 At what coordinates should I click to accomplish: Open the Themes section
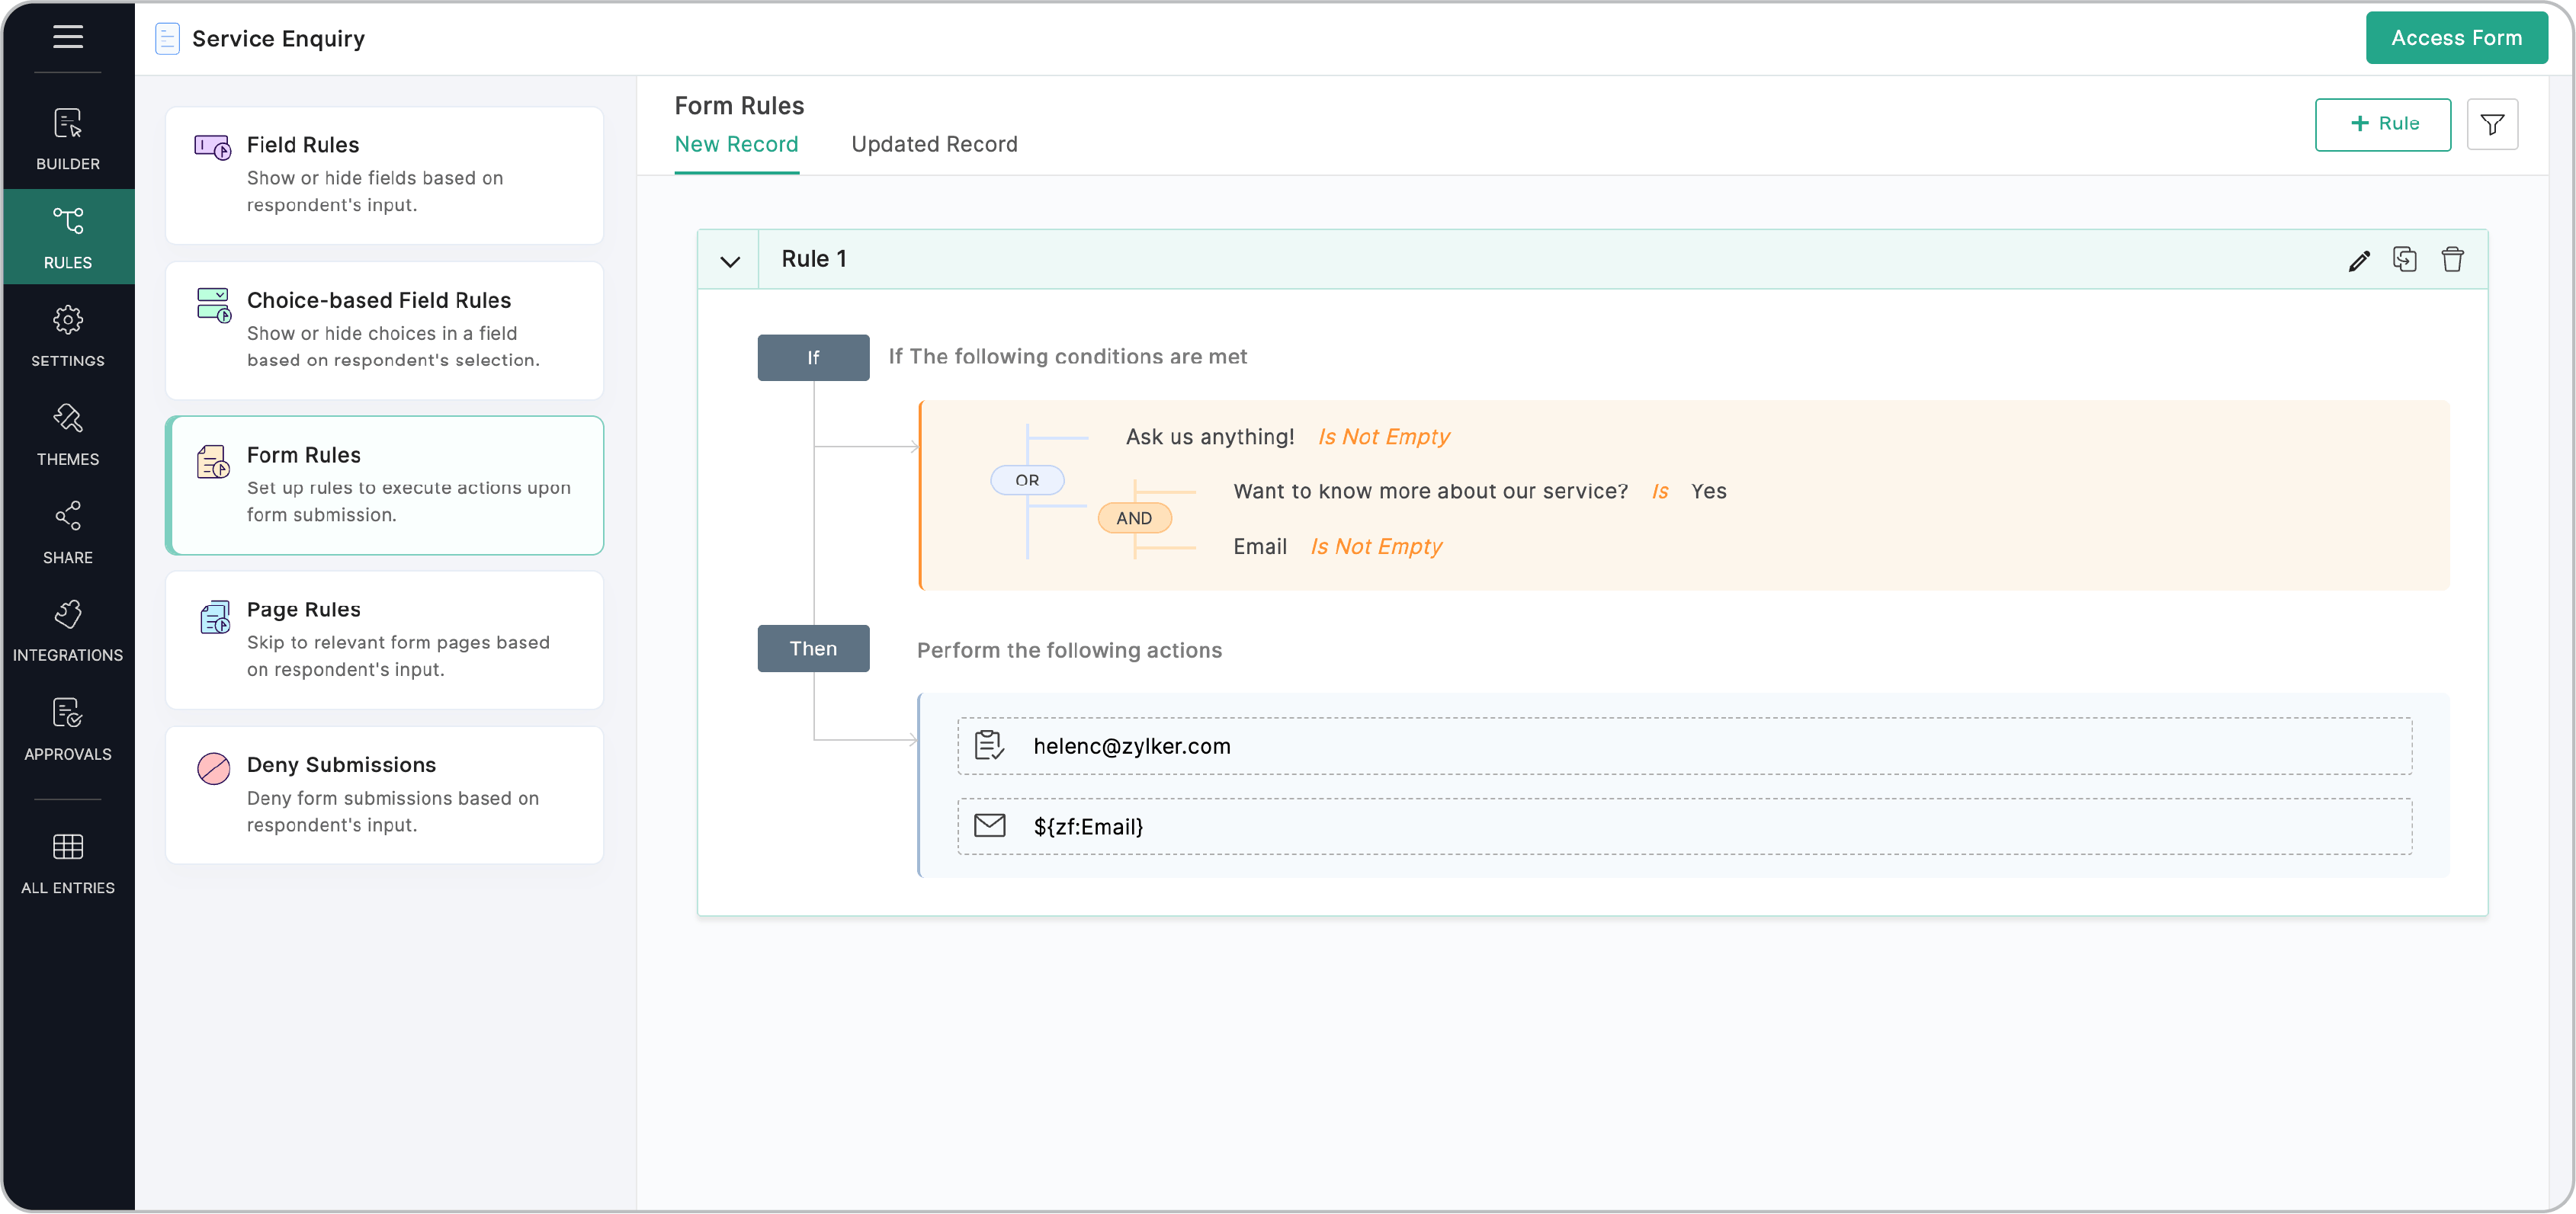(68, 435)
